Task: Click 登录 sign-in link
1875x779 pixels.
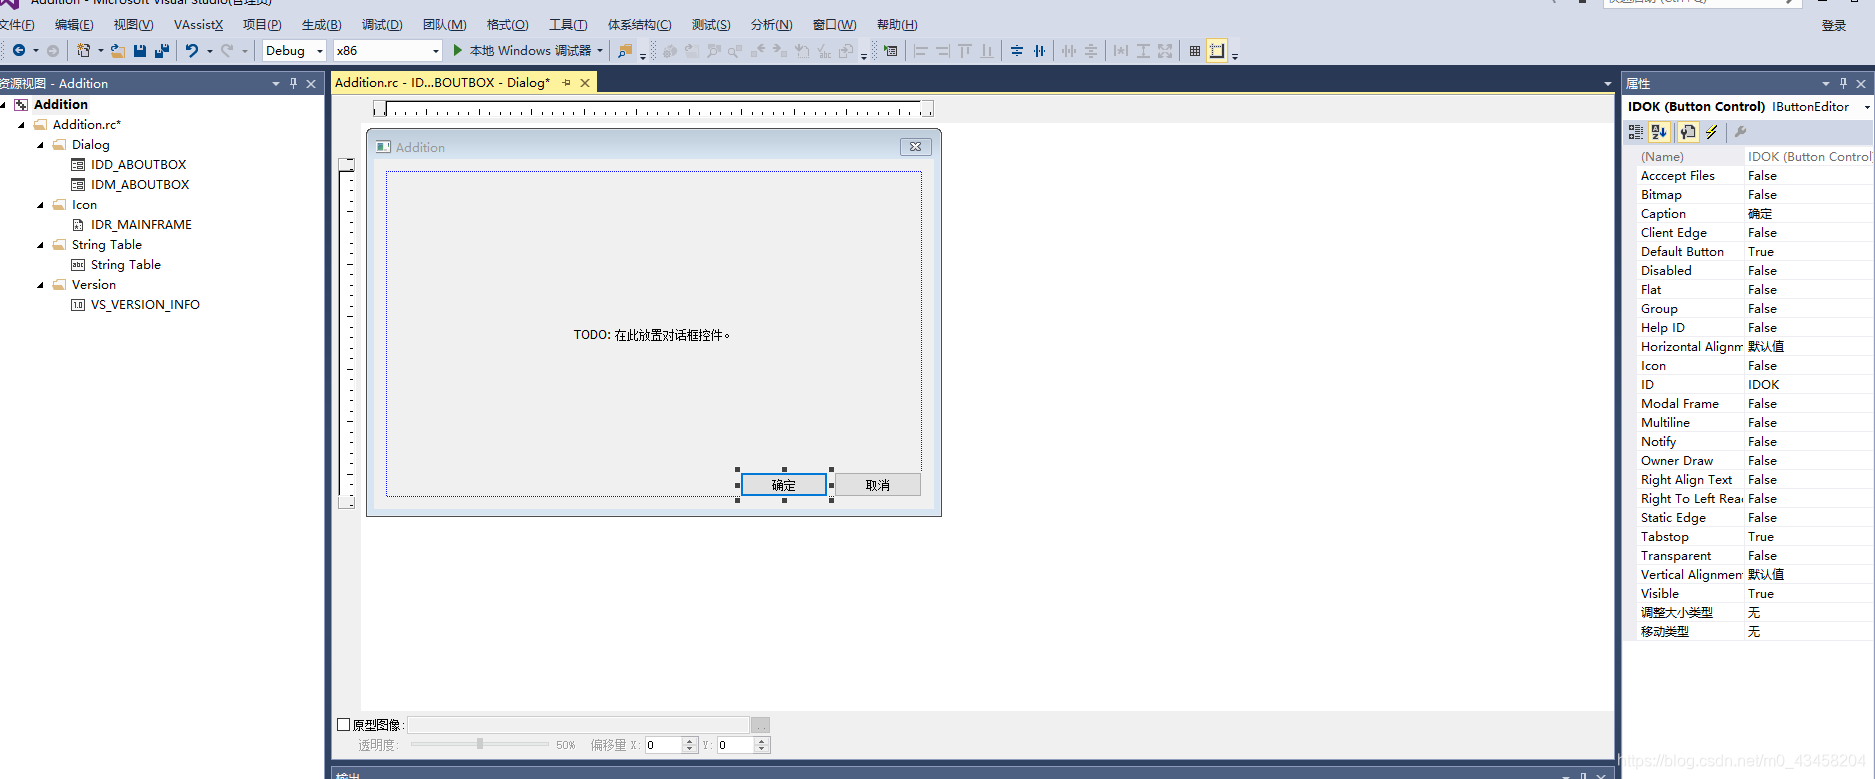Action: [1834, 26]
